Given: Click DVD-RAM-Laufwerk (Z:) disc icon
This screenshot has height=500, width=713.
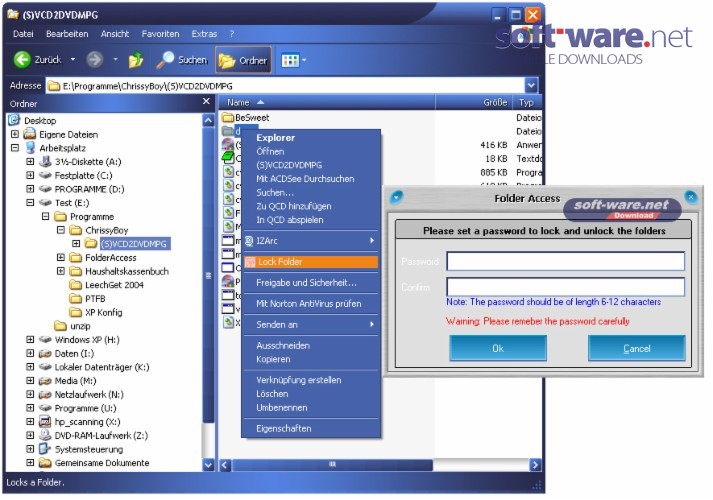Looking at the screenshot, I should click(x=45, y=435).
